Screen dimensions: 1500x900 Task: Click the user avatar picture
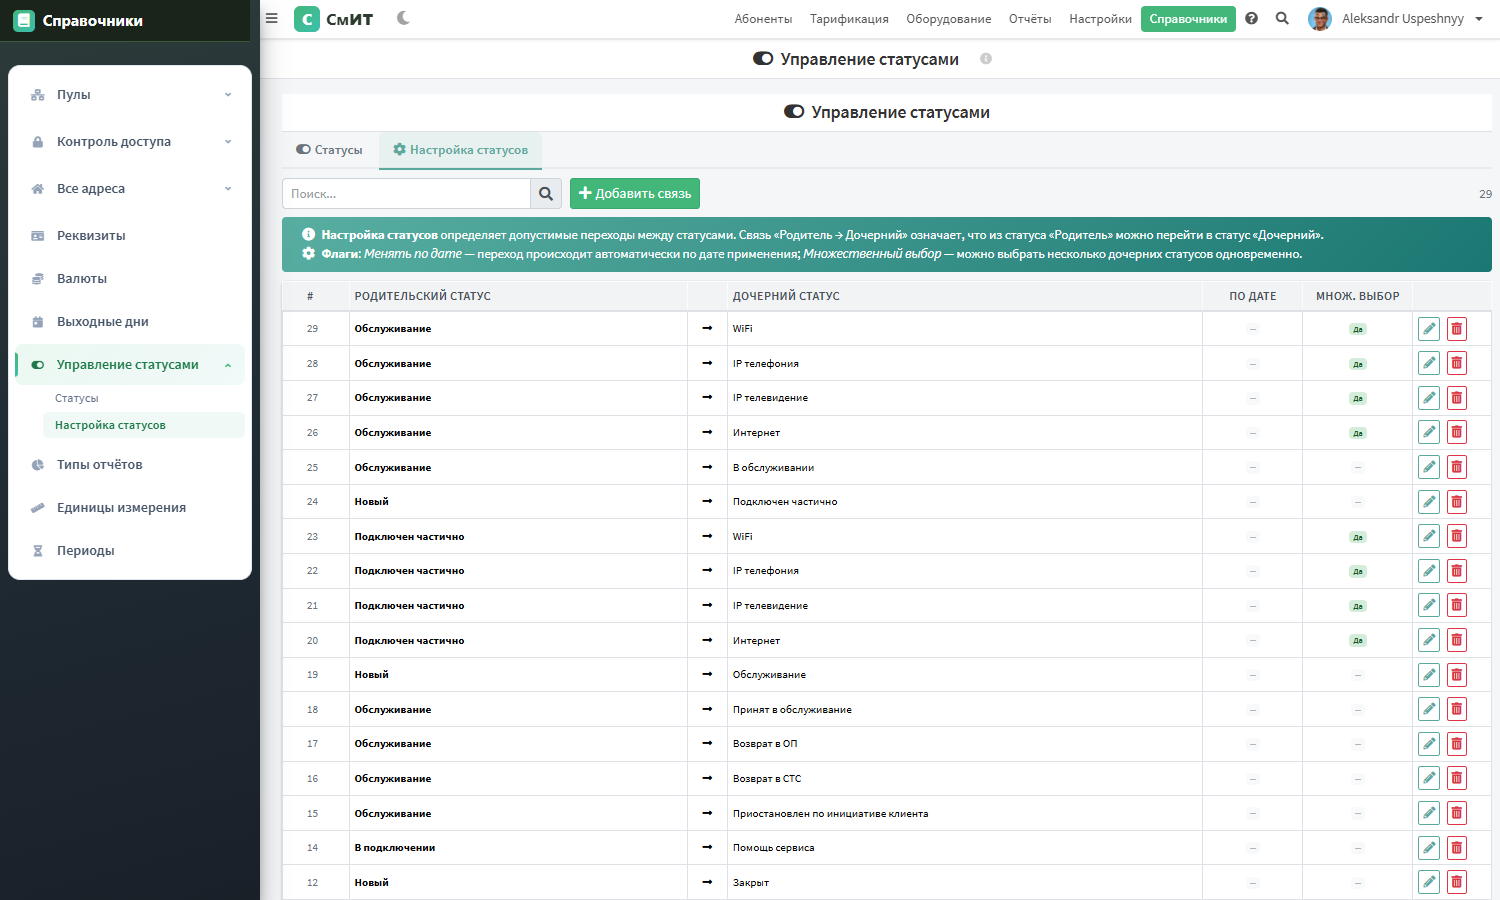(1320, 19)
